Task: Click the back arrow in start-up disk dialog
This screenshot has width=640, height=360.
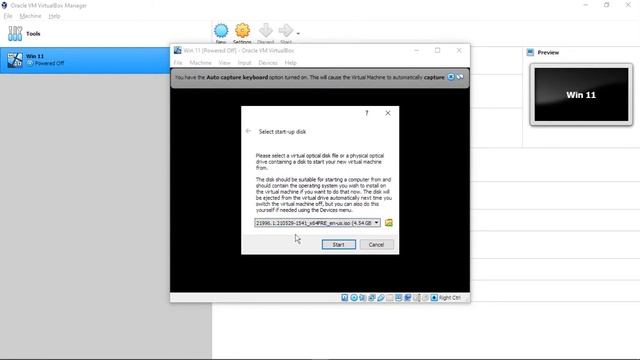Action: 248,131
